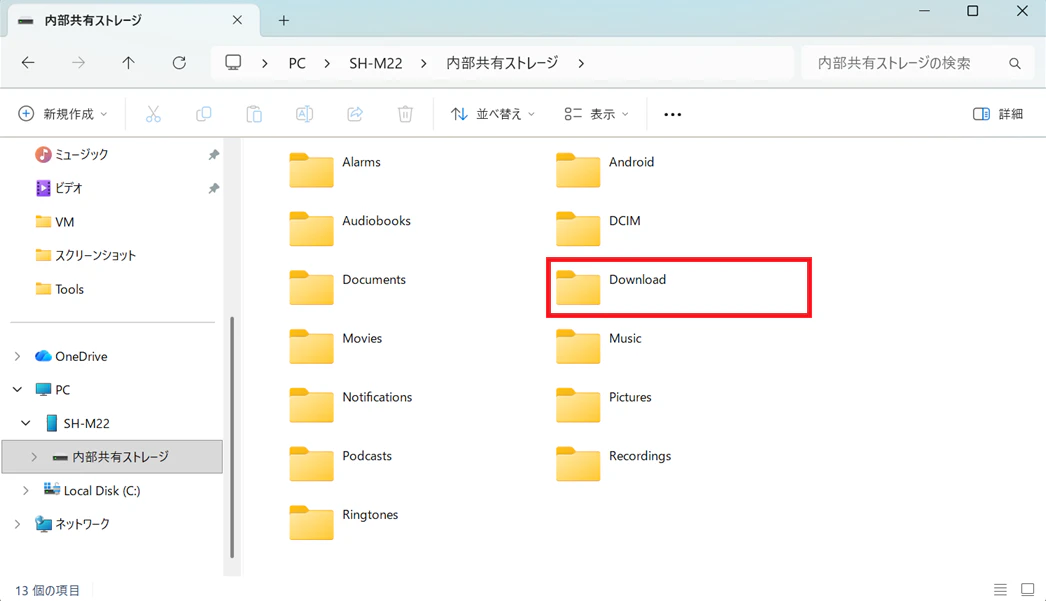Viewport: 1046px width, 601px height.
Task: Open the See more ellipsis menu
Action: 672,115
